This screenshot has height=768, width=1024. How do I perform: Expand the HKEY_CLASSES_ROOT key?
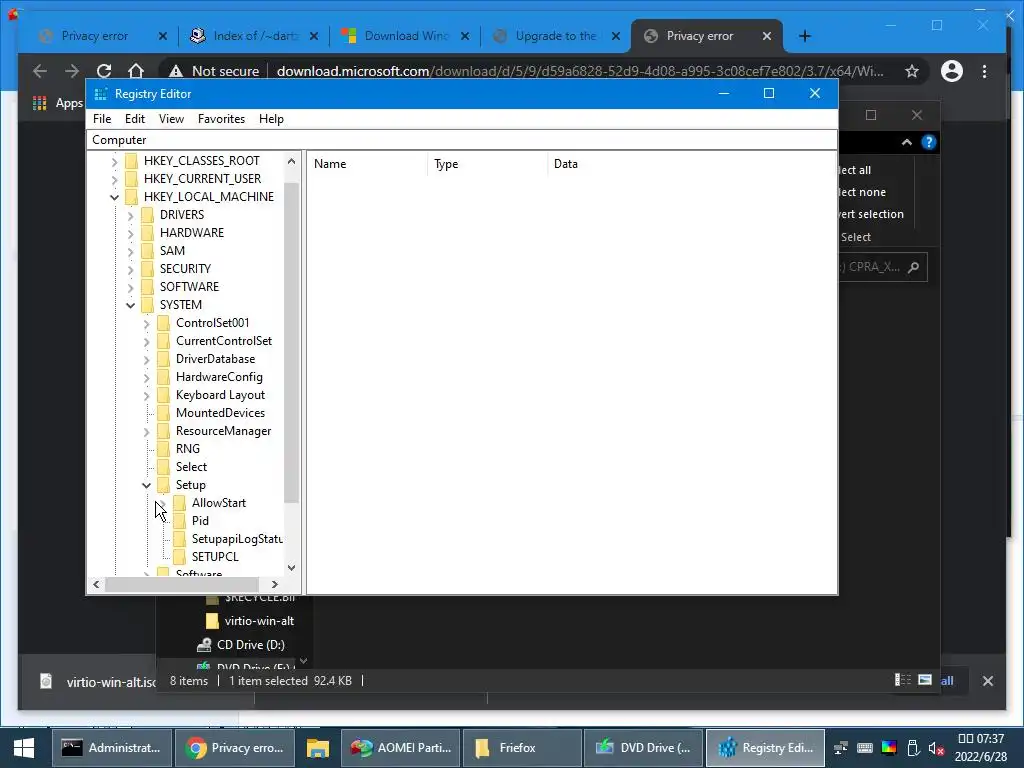114,161
